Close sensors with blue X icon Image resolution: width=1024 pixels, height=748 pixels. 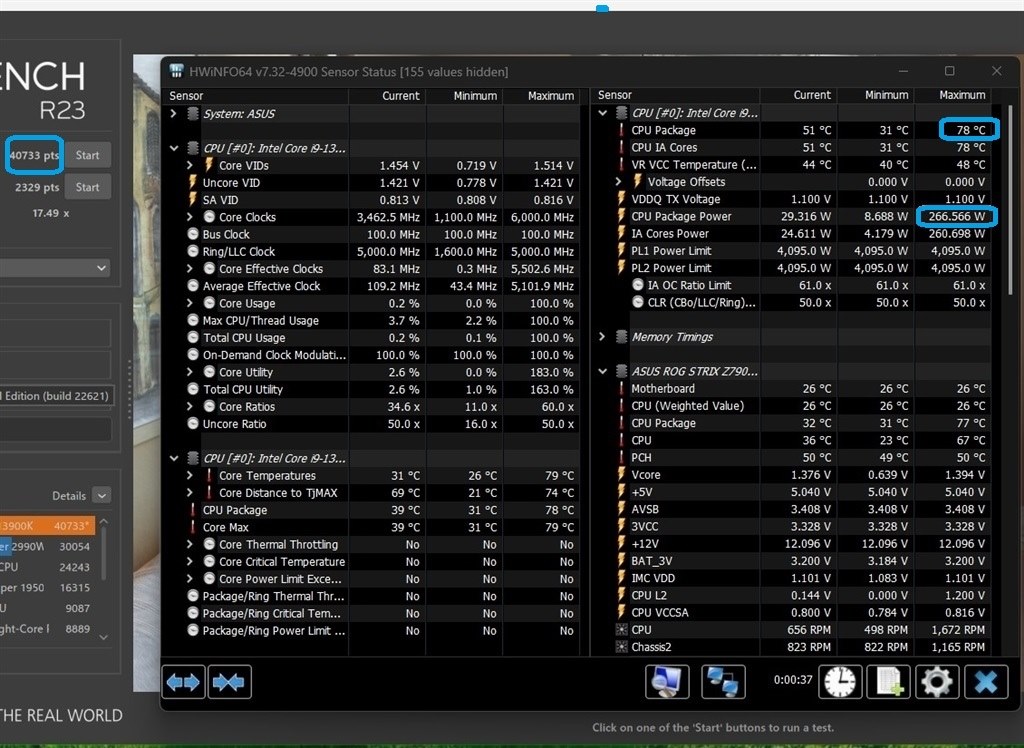tap(985, 681)
